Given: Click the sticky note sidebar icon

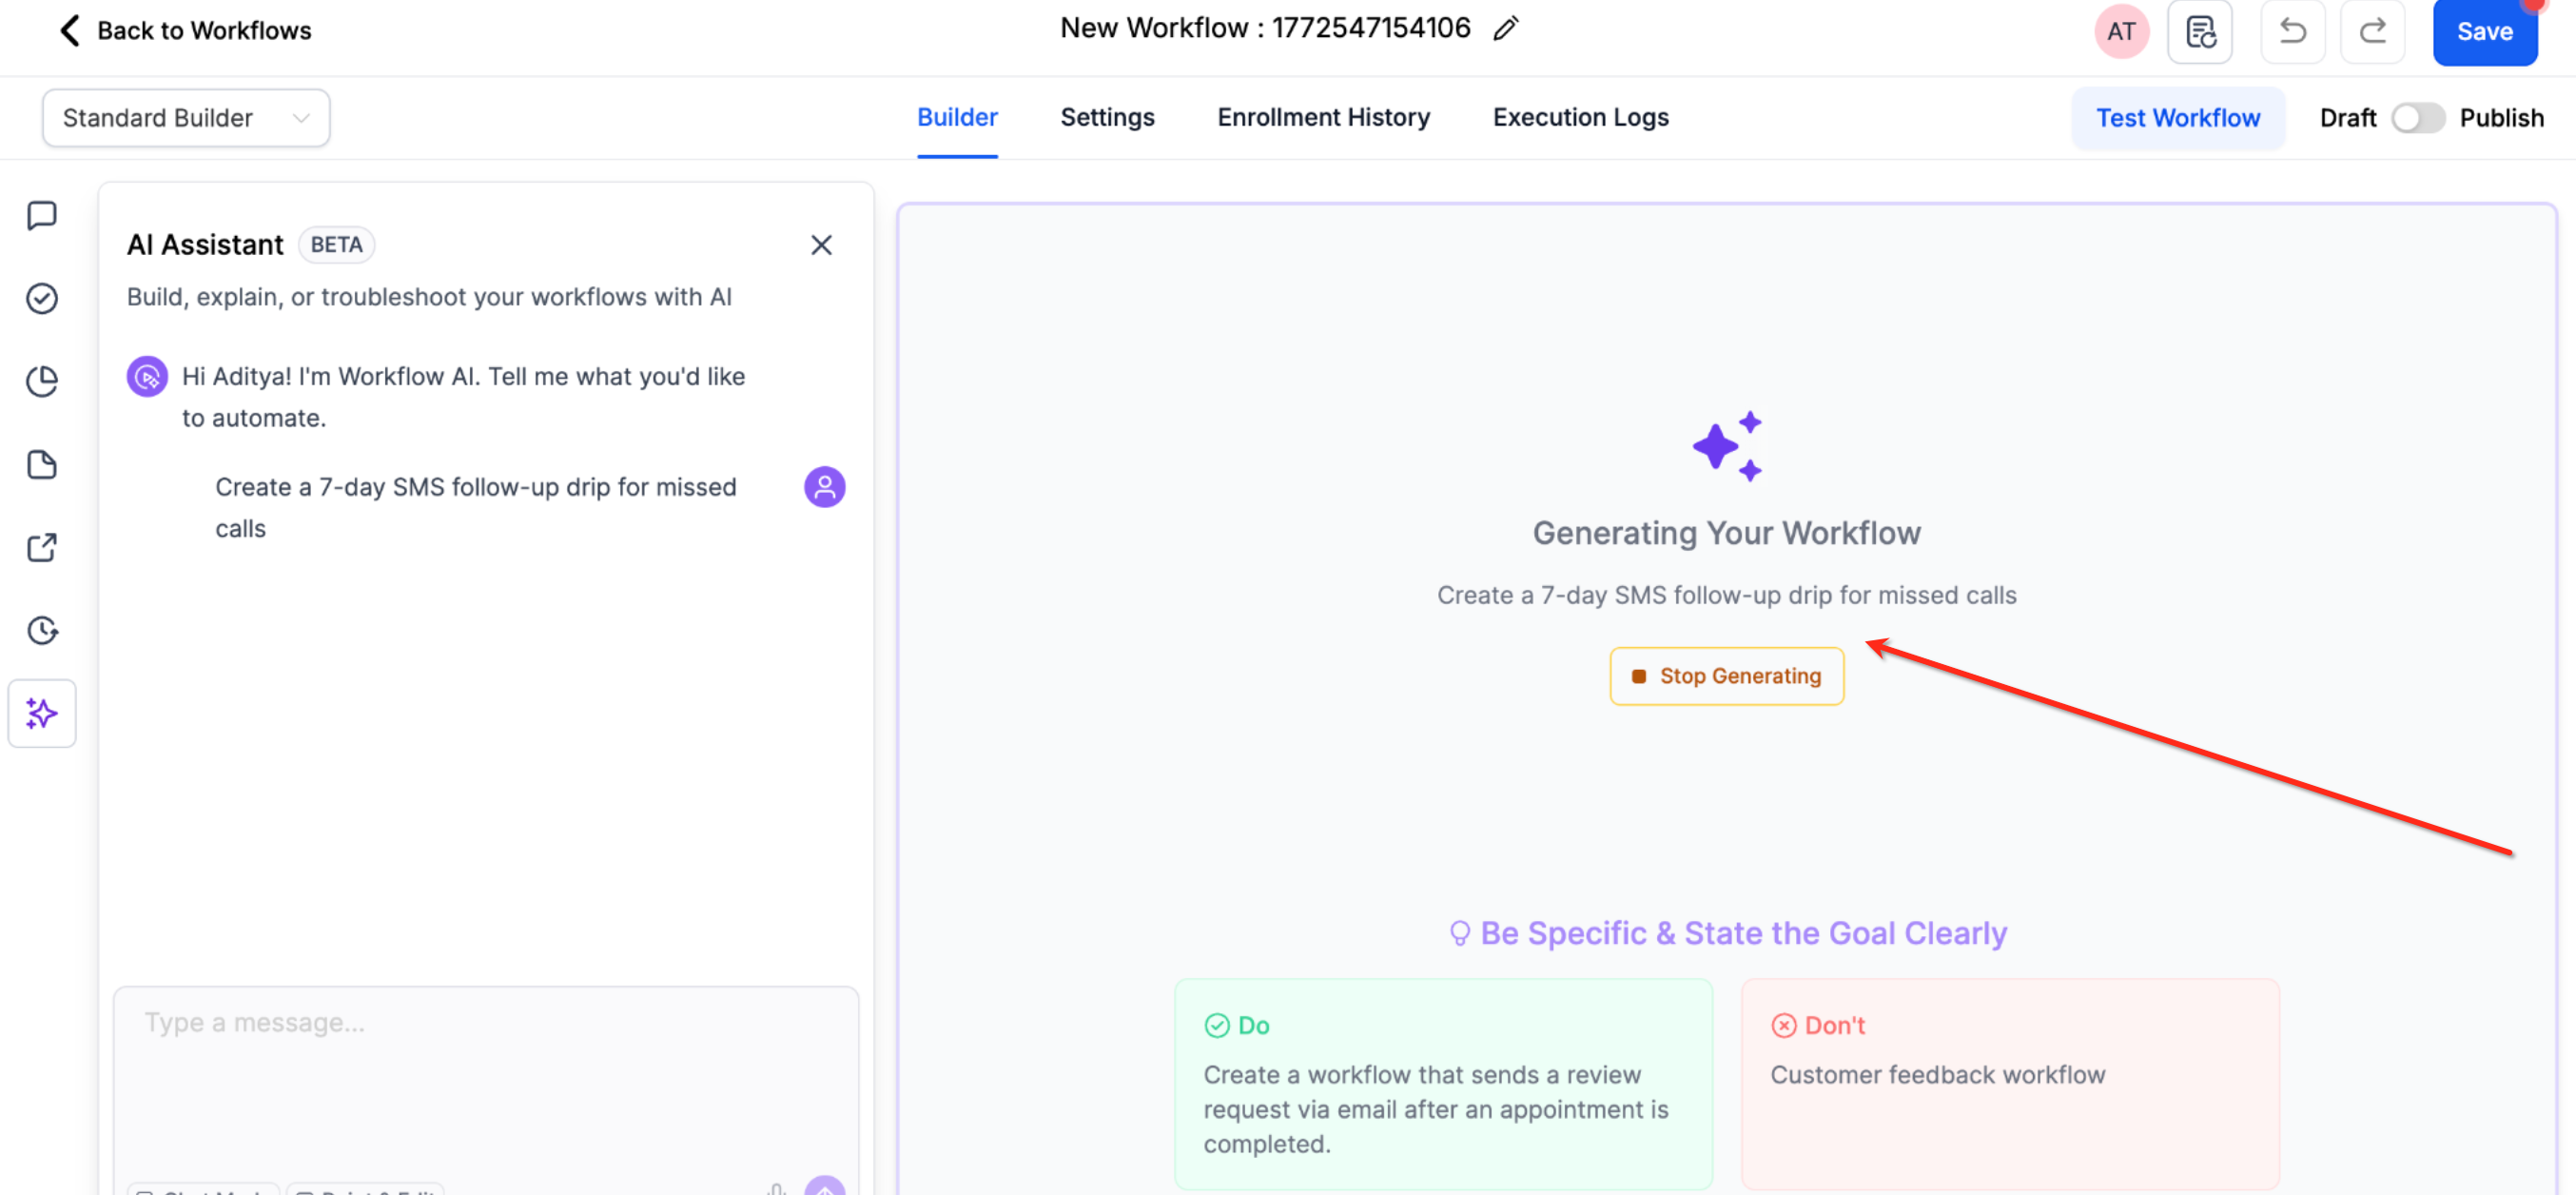Looking at the screenshot, I should [41, 465].
